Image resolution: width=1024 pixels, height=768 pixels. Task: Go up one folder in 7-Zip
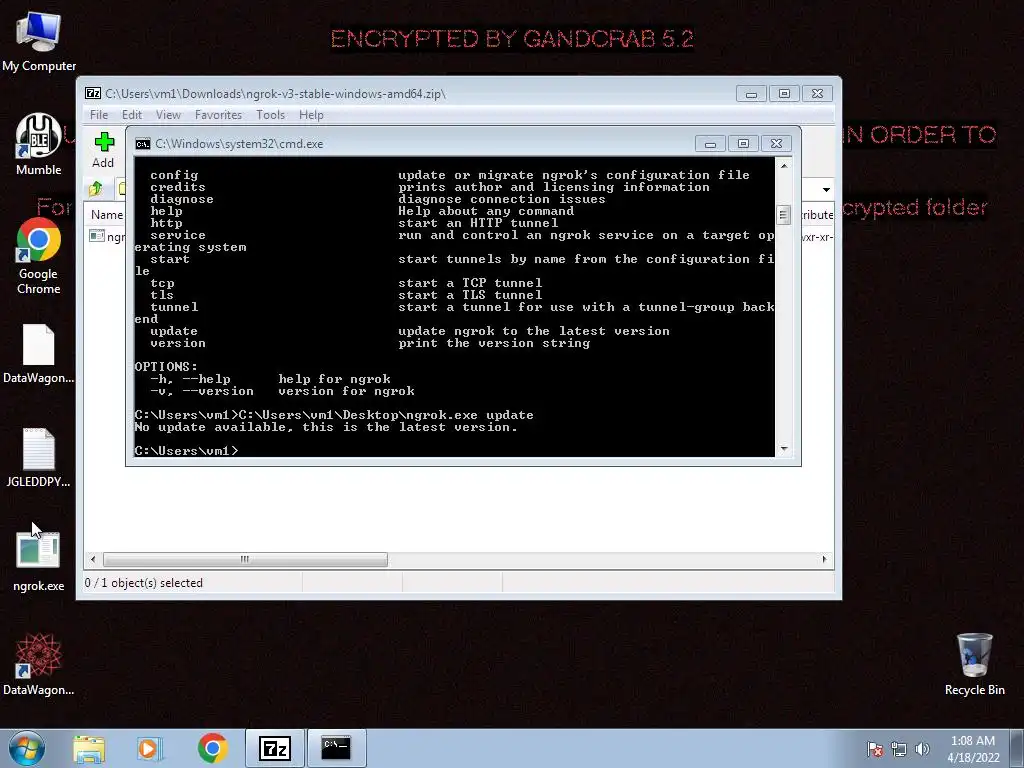(x=96, y=189)
